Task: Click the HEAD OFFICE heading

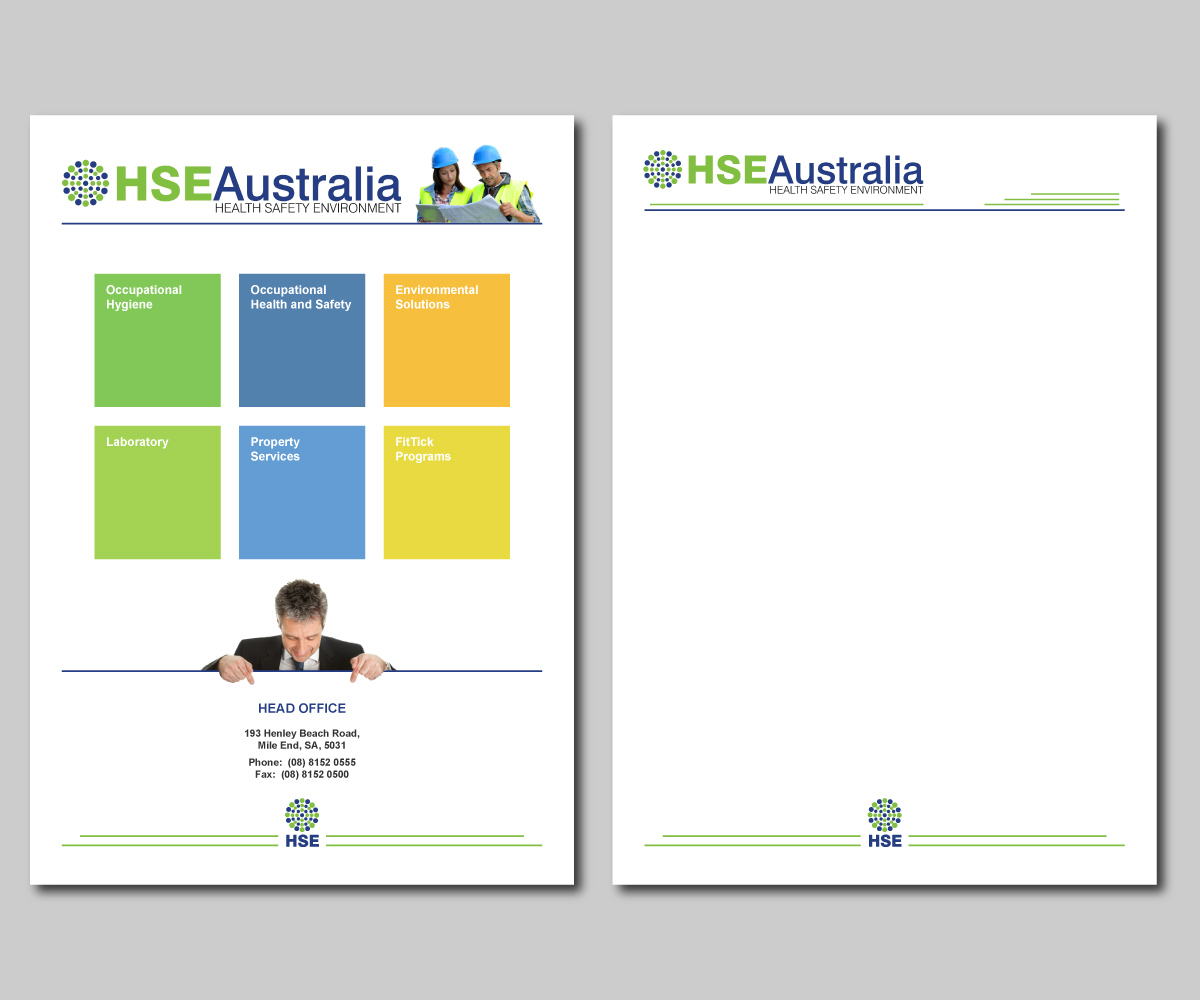Action: tap(301, 708)
